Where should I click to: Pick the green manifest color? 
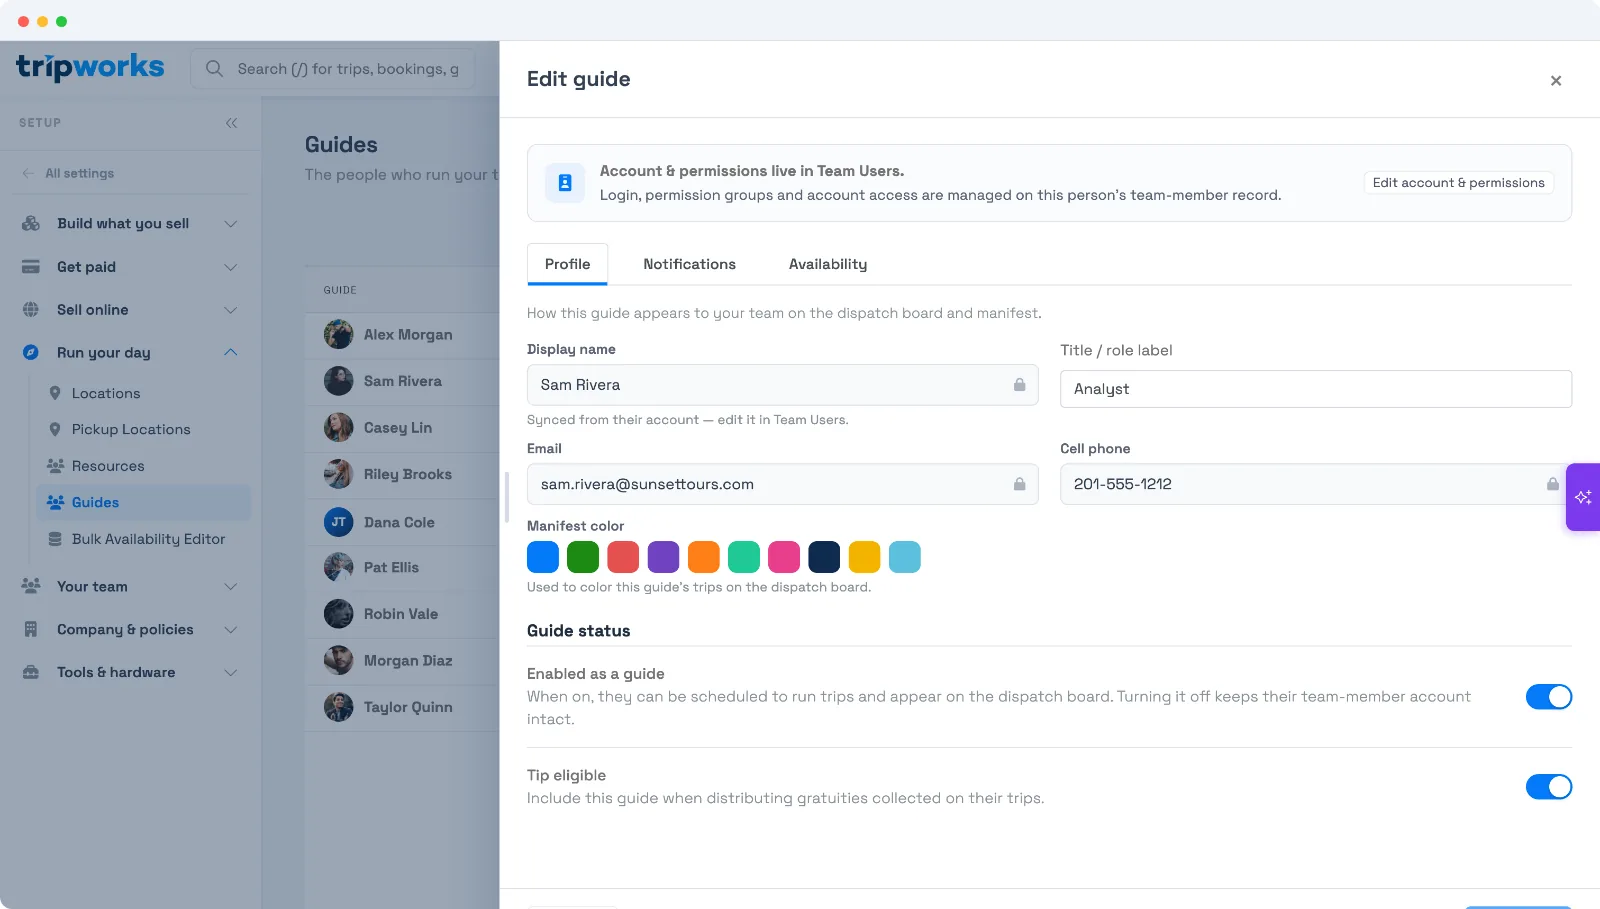583,557
